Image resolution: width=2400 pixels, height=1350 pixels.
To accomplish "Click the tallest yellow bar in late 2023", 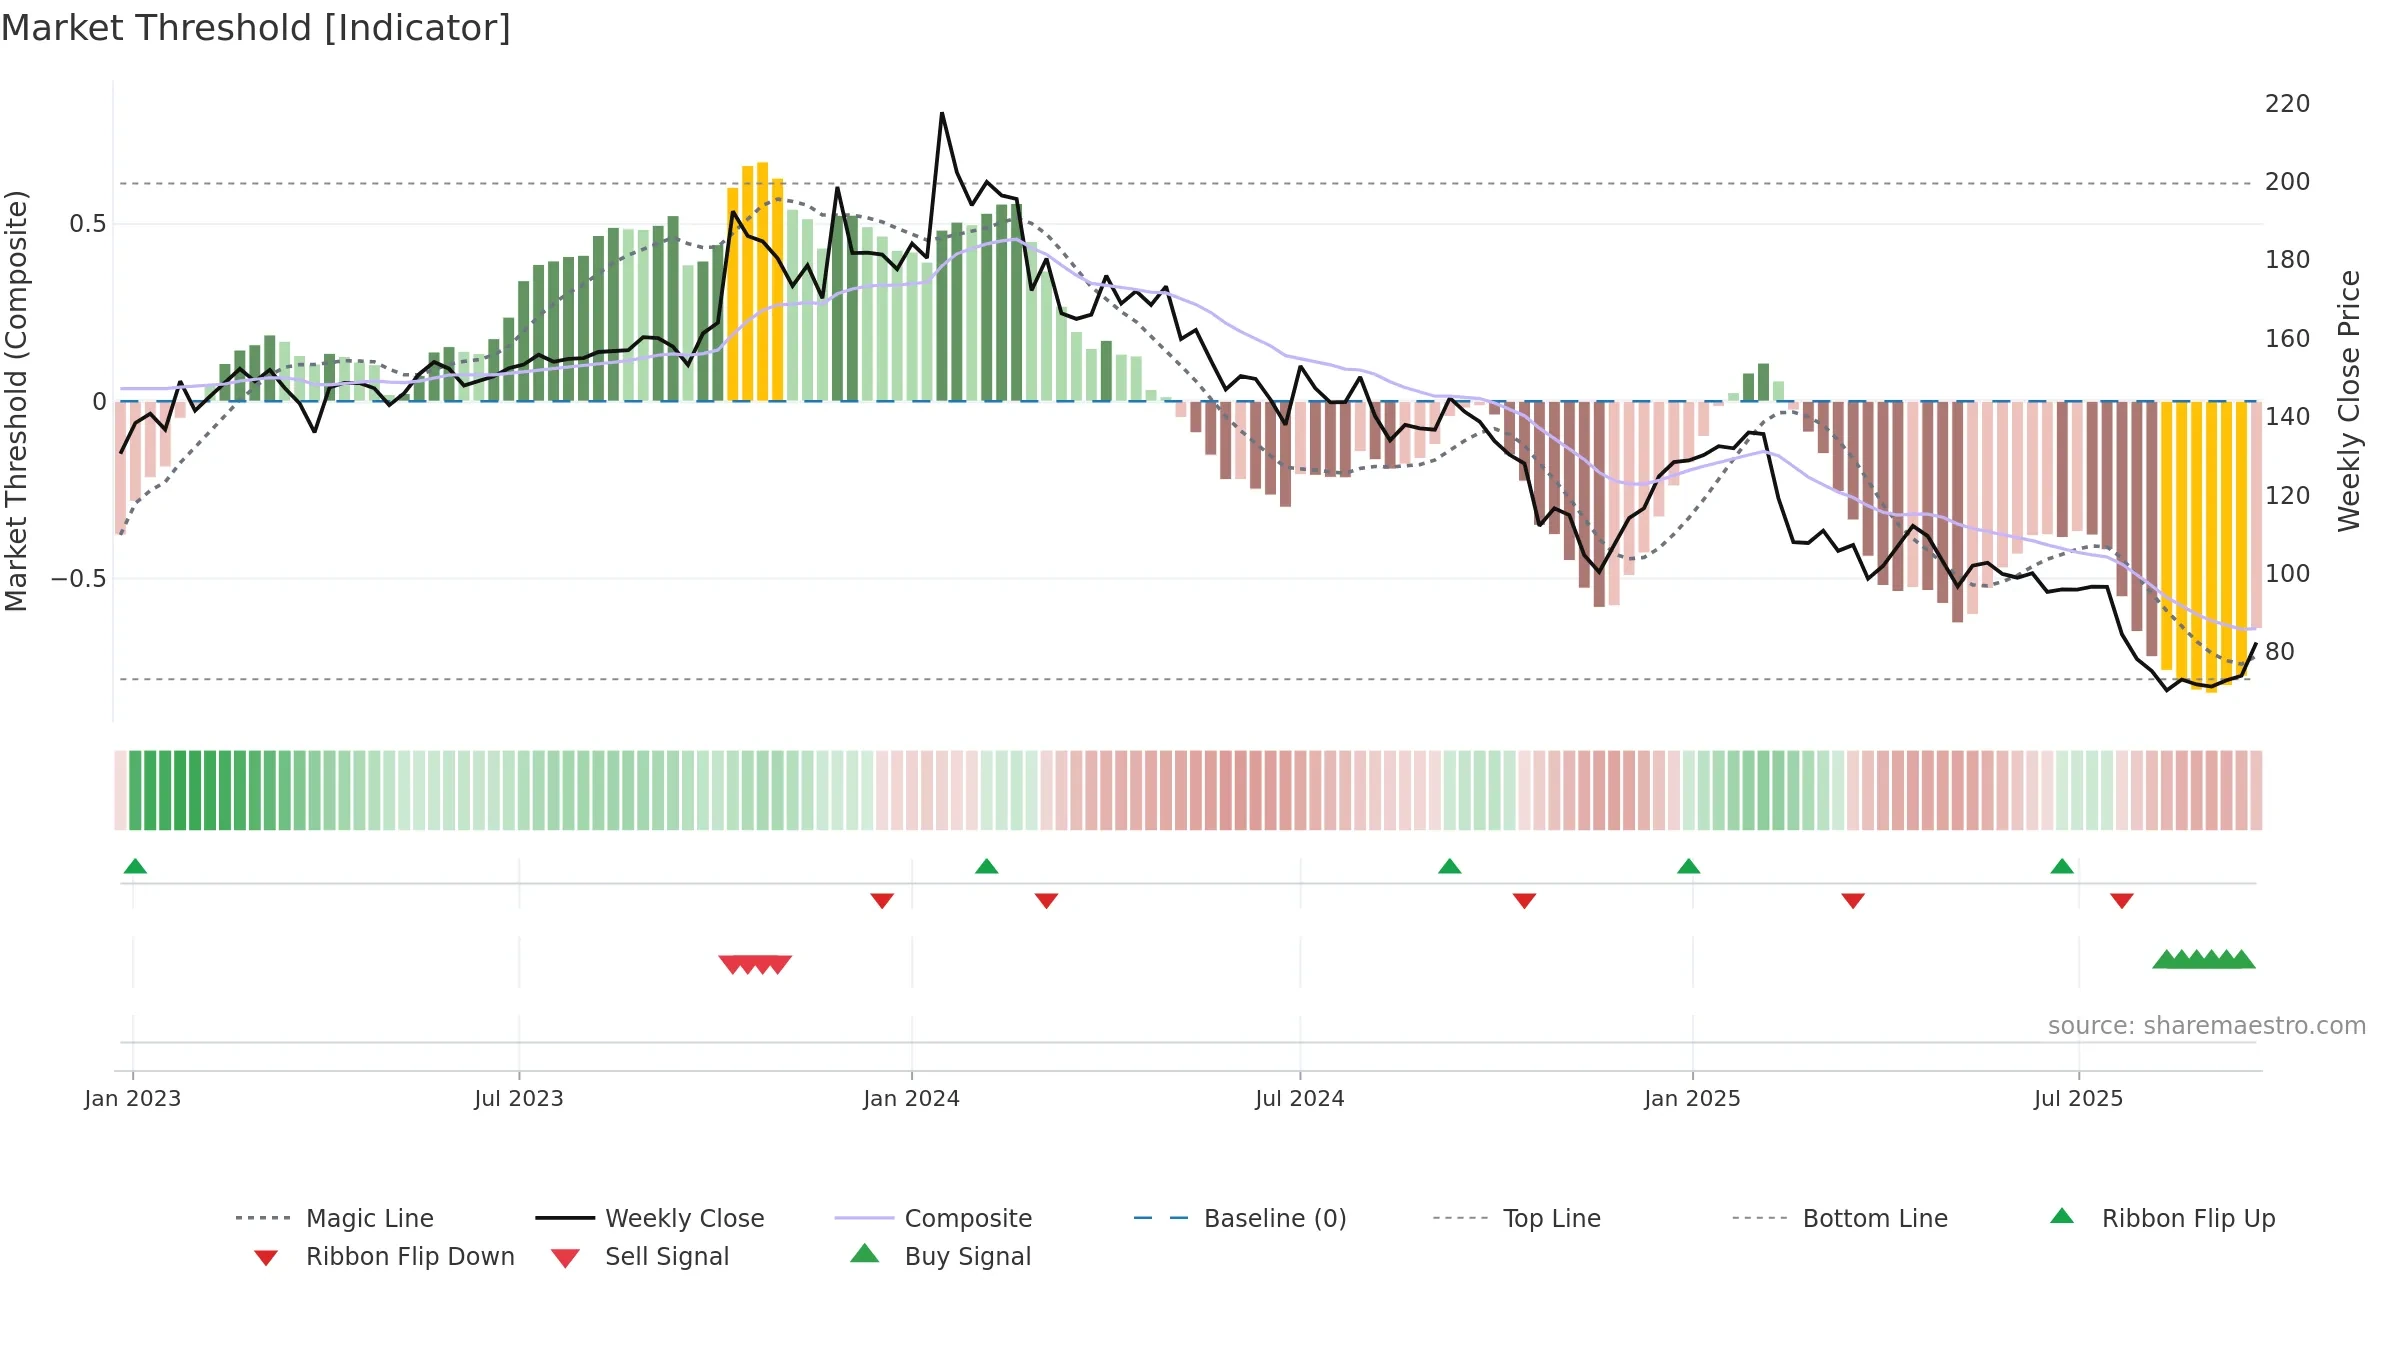I will coord(763,281).
